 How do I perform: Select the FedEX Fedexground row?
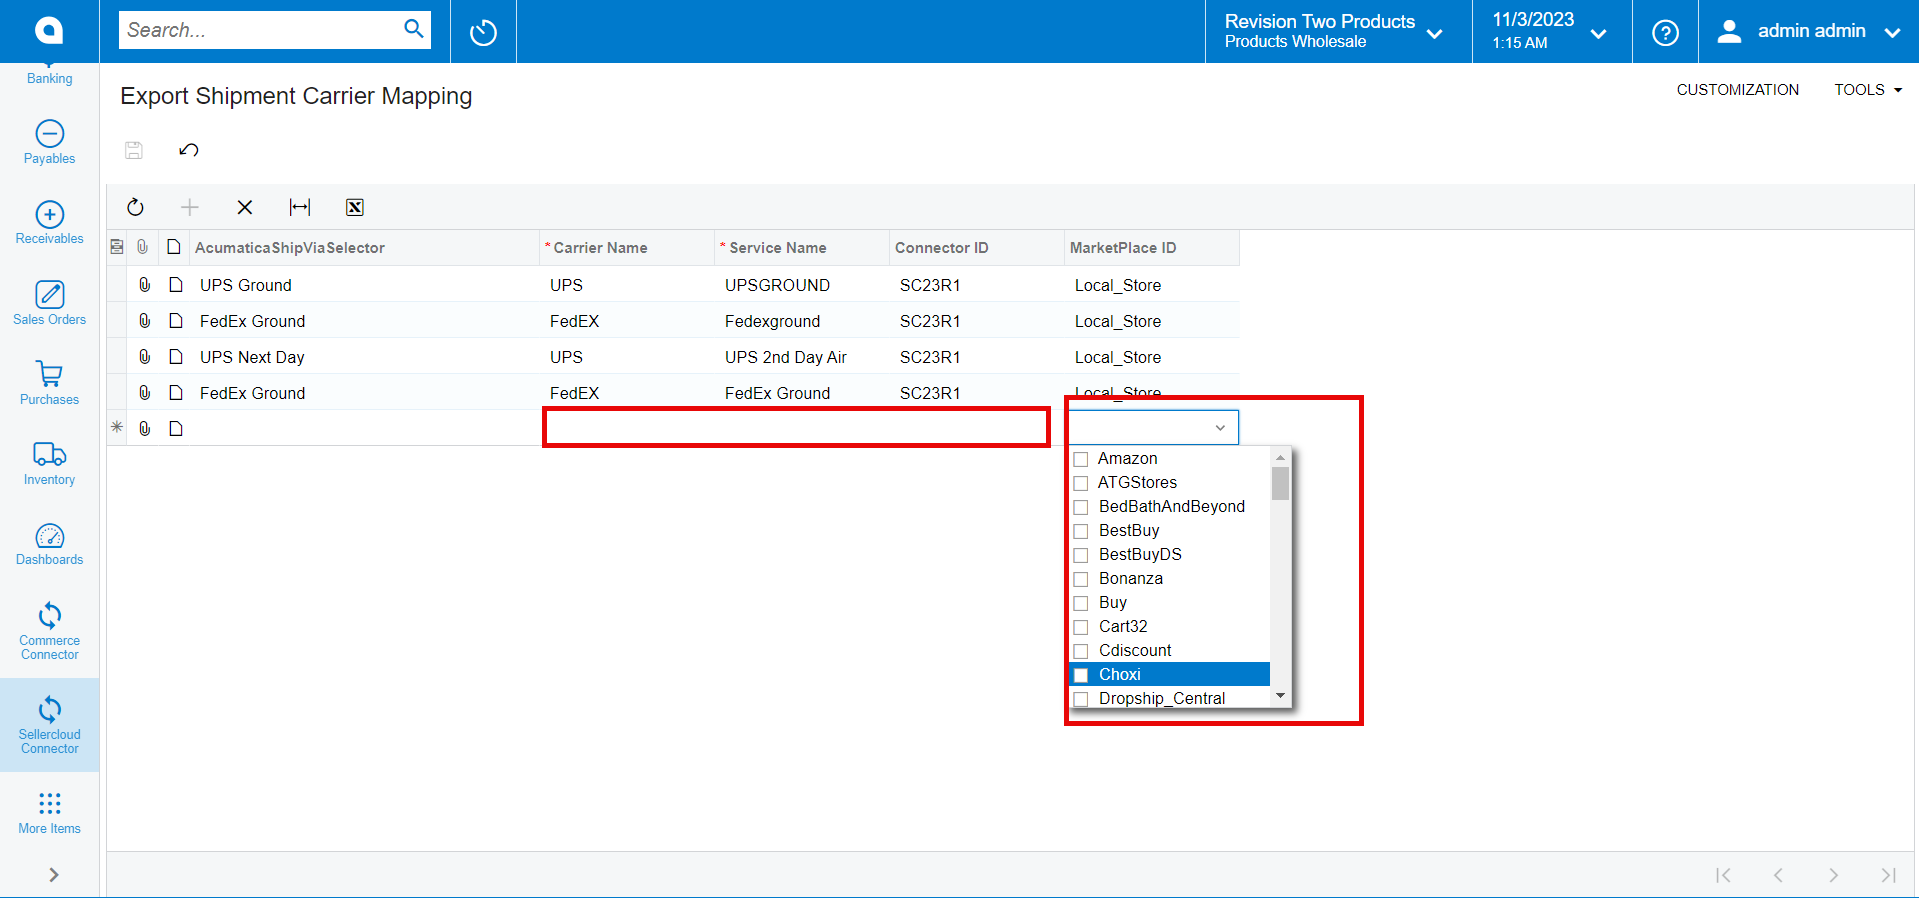674,321
